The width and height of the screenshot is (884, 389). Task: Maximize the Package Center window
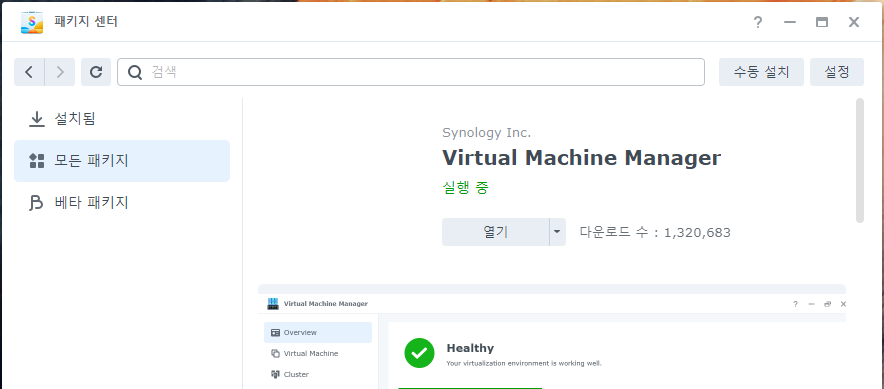pos(822,23)
